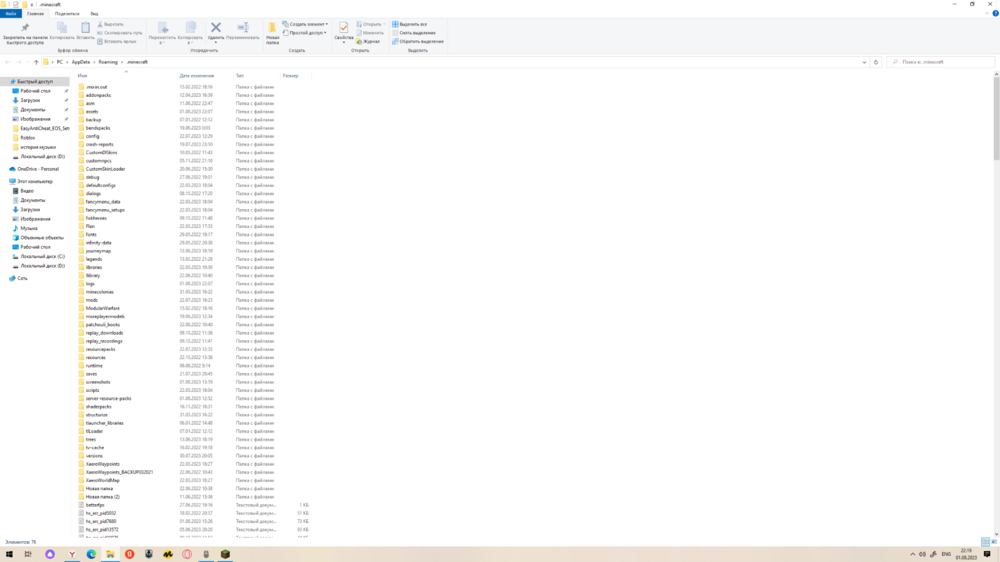Click the ENG language indicator
Image resolution: width=1000 pixels, height=562 pixels.
946,554
